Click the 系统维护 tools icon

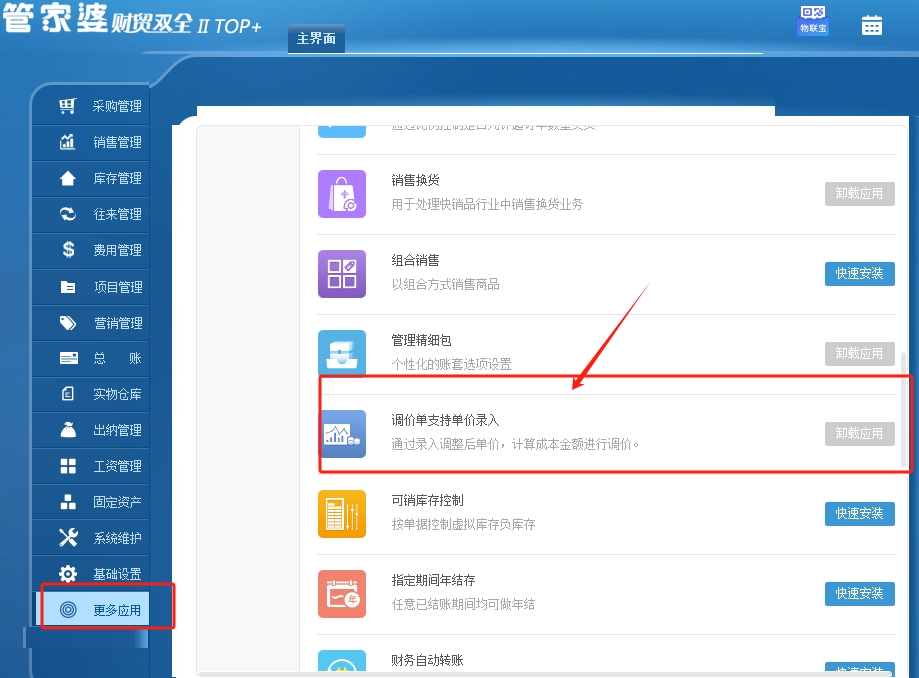pos(68,537)
